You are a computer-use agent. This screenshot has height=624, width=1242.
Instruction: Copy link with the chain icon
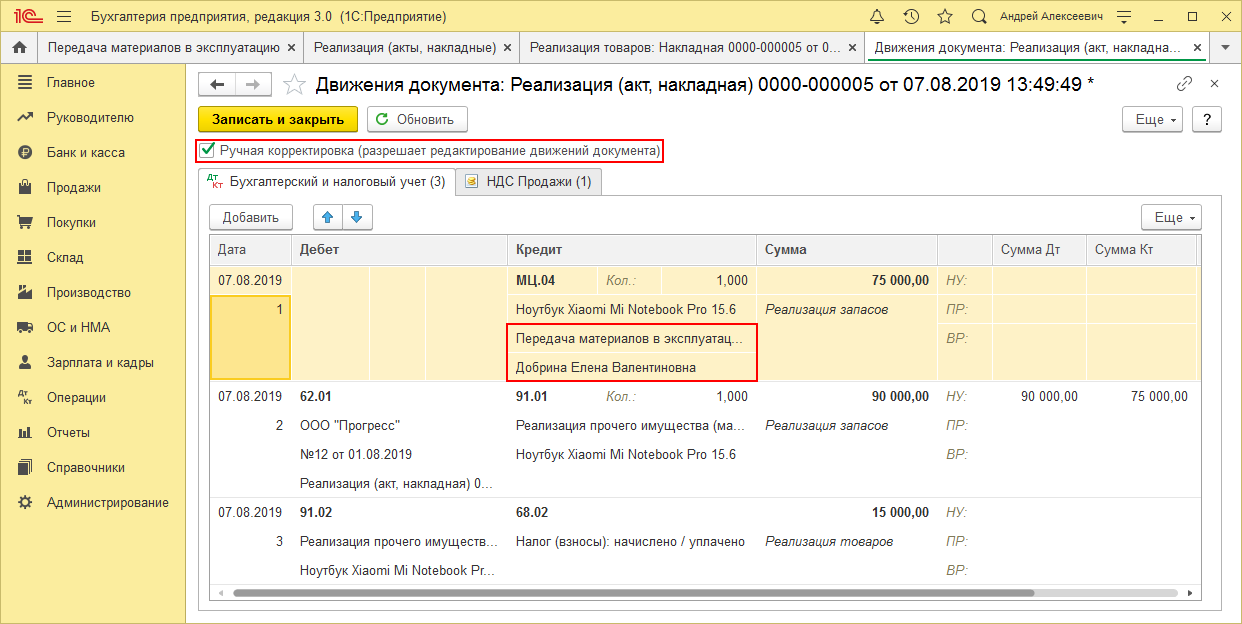click(x=1185, y=85)
